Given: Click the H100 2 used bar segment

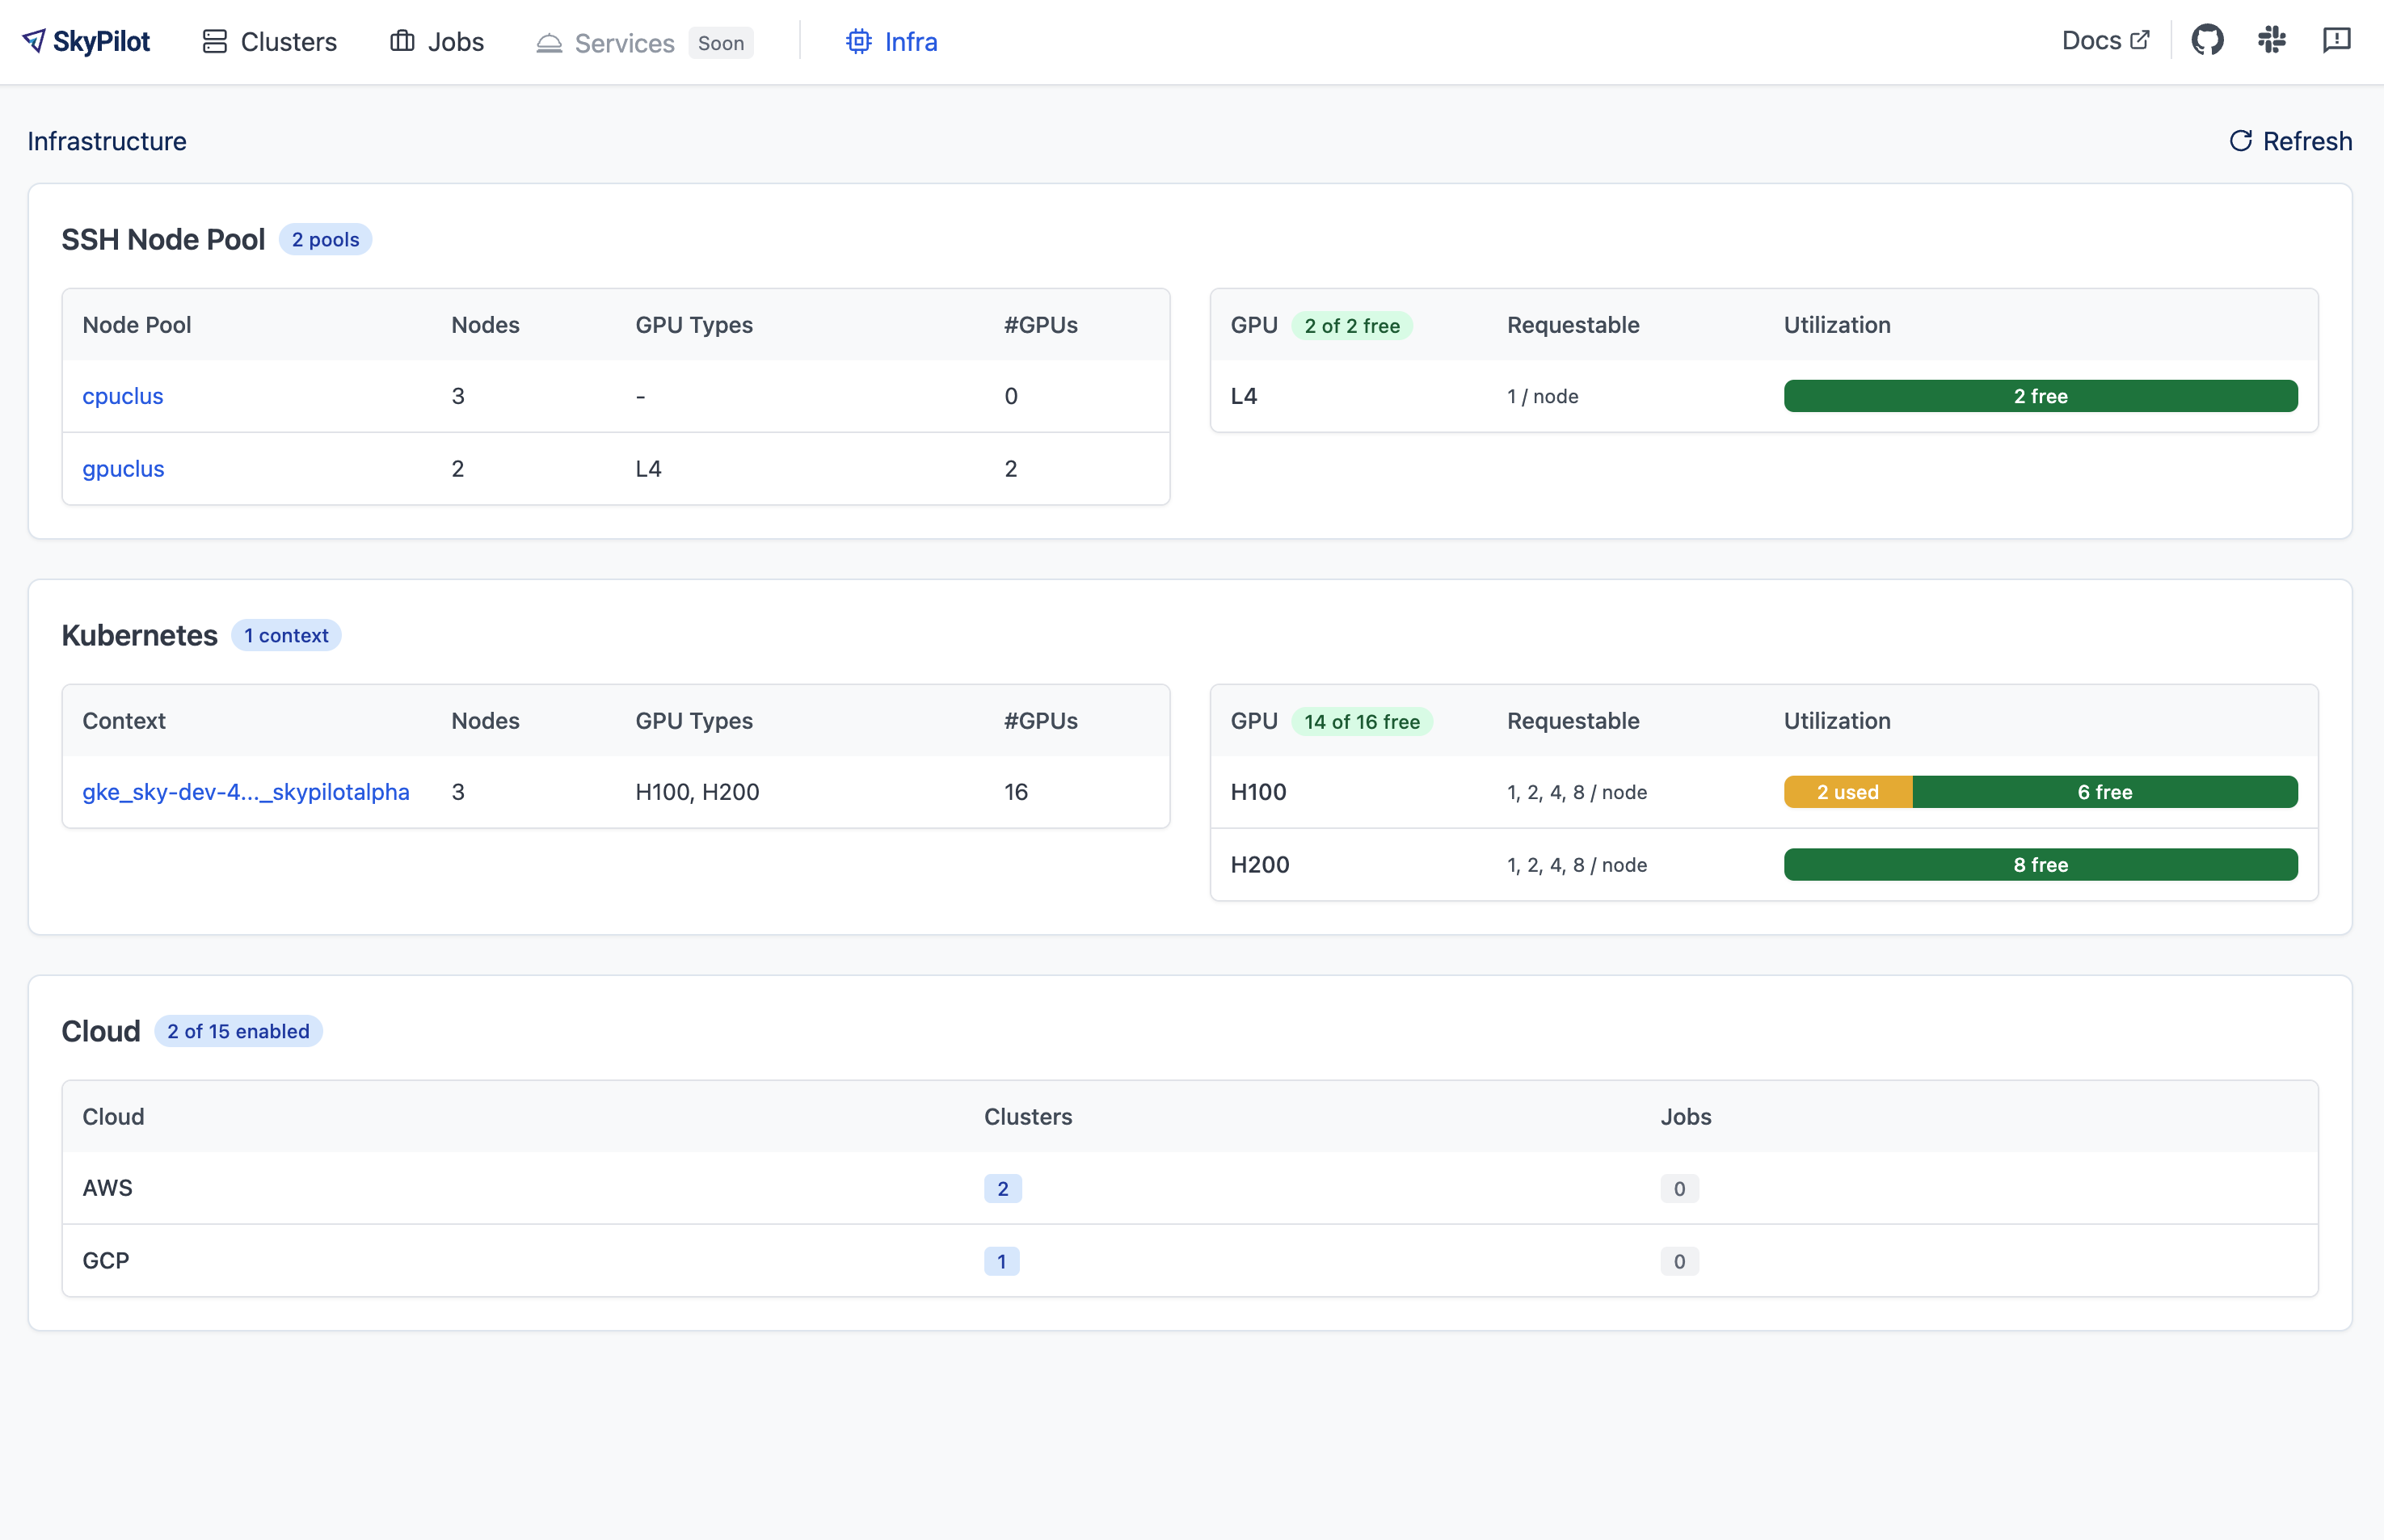Looking at the screenshot, I should tap(1848, 792).
